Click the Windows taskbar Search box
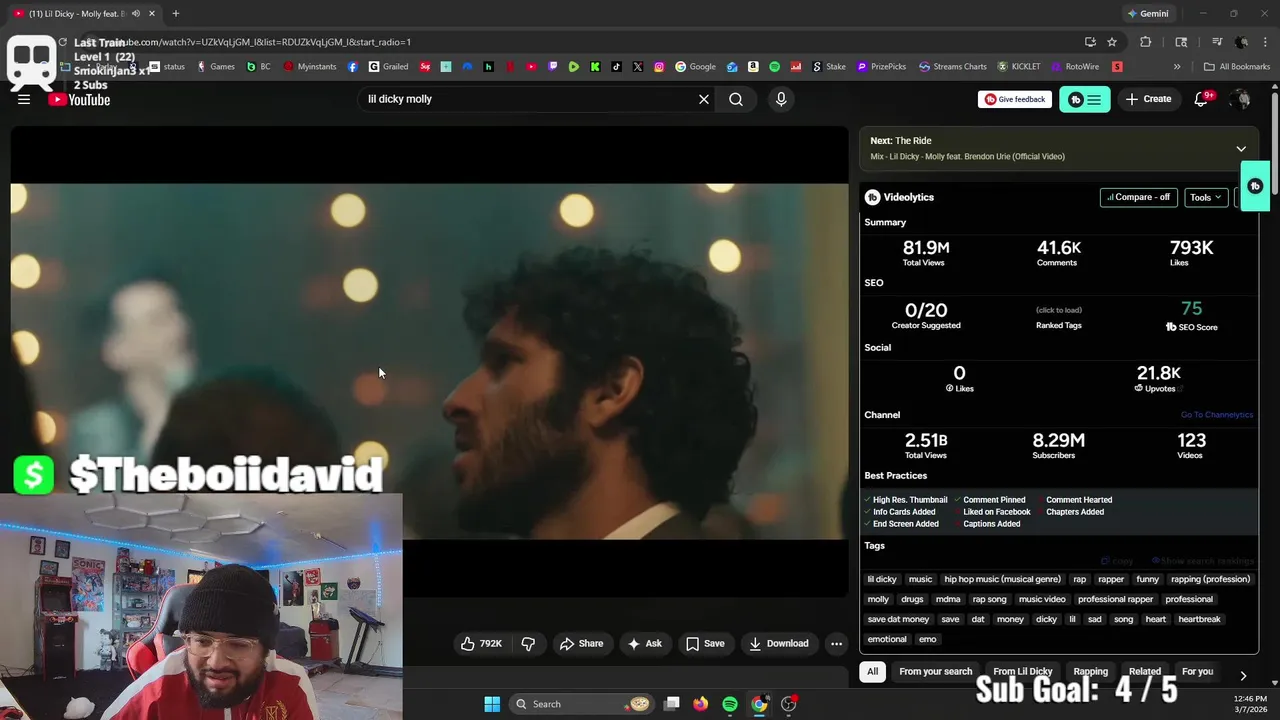The image size is (1280, 720). [x=582, y=704]
